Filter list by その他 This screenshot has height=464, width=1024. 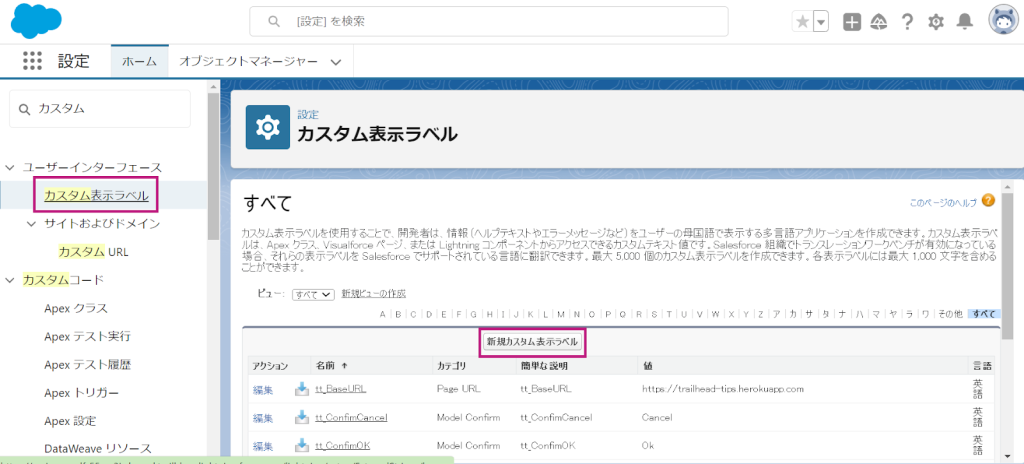point(950,314)
